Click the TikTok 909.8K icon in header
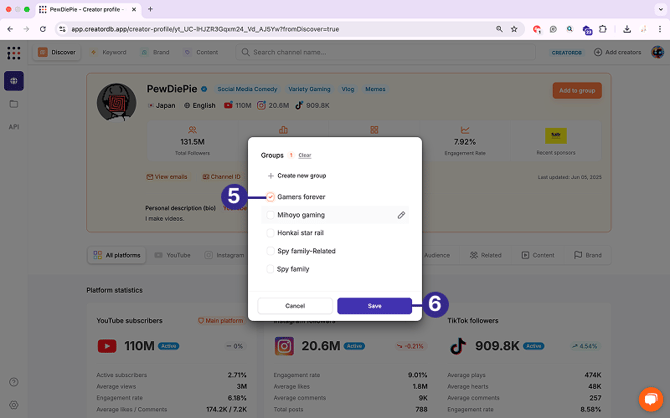670x418 pixels. pos(299,105)
